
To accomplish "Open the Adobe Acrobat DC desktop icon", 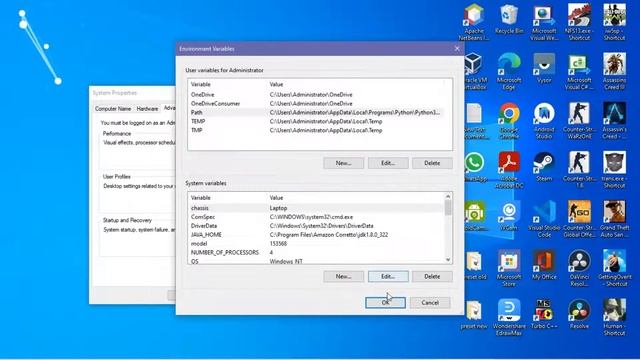I will coord(509,170).
